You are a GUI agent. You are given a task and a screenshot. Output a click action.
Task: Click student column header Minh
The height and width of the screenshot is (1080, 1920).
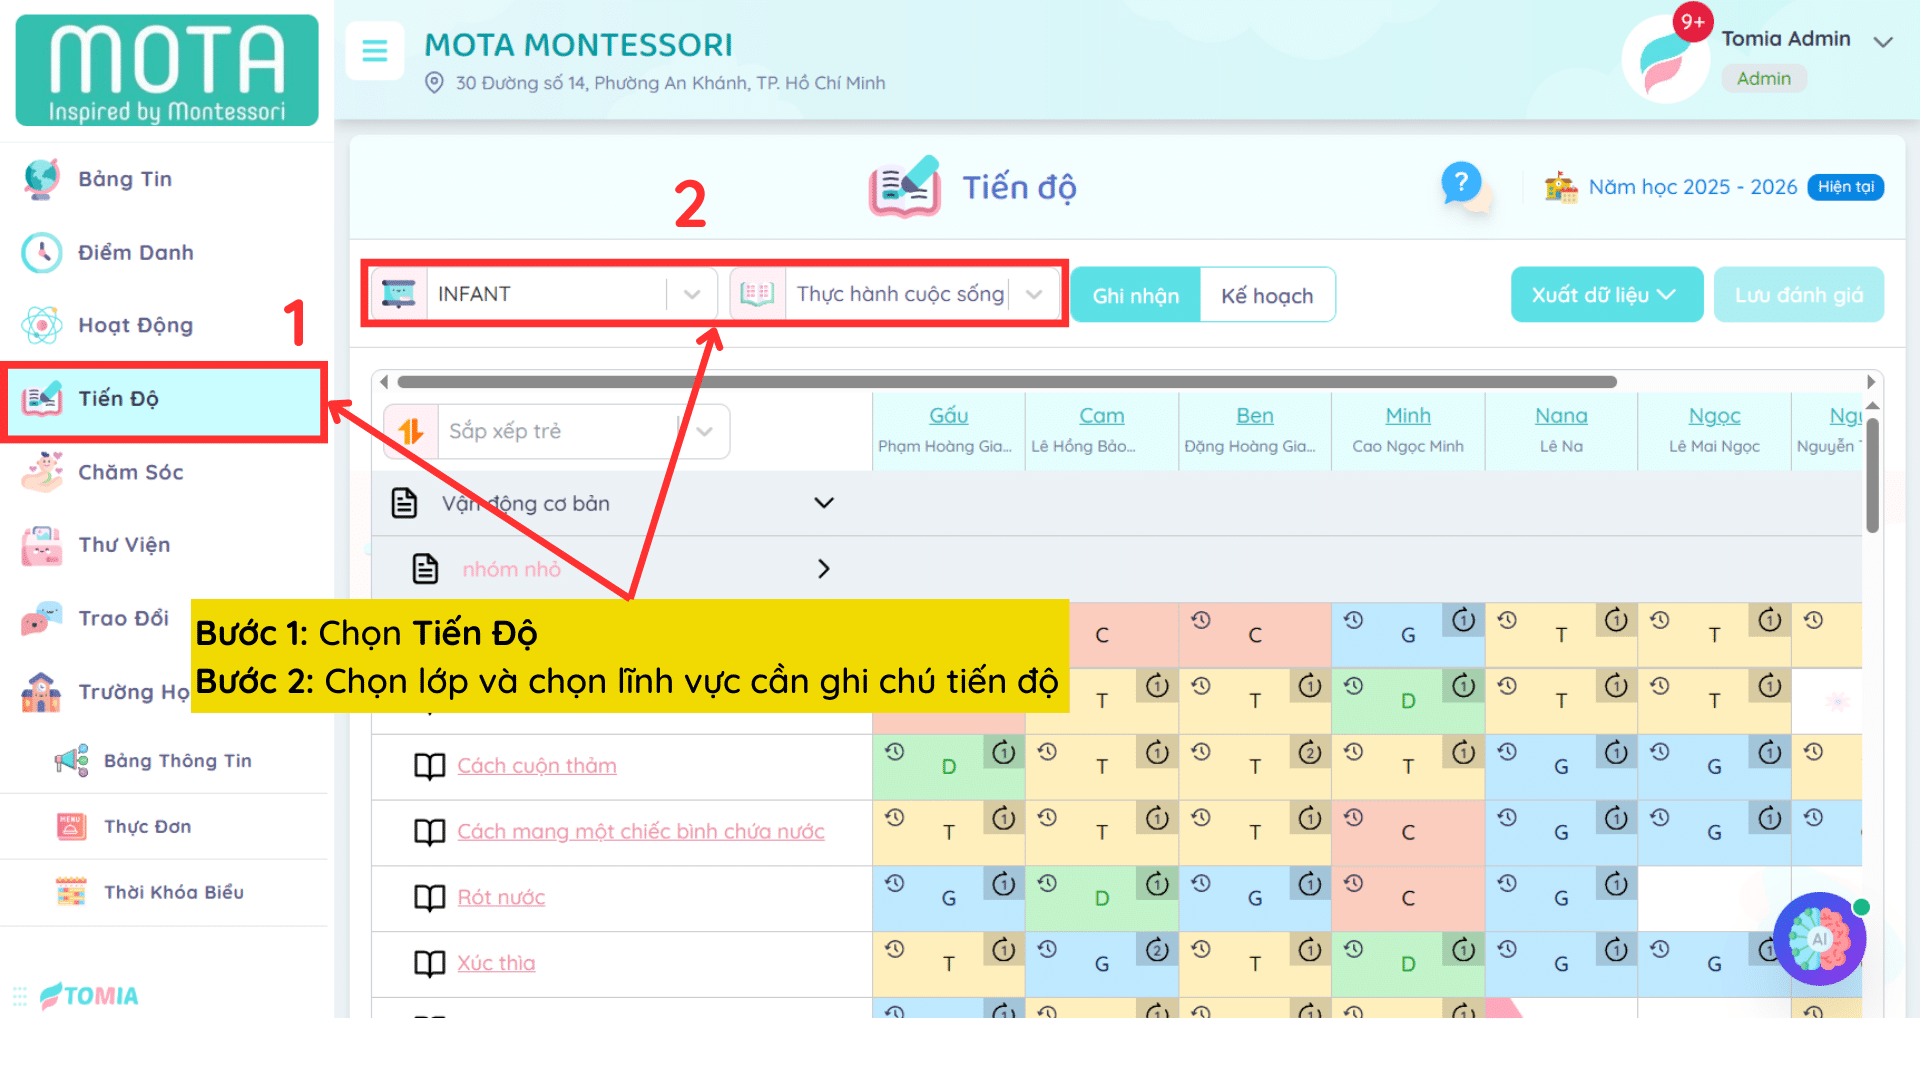[x=1407, y=415]
